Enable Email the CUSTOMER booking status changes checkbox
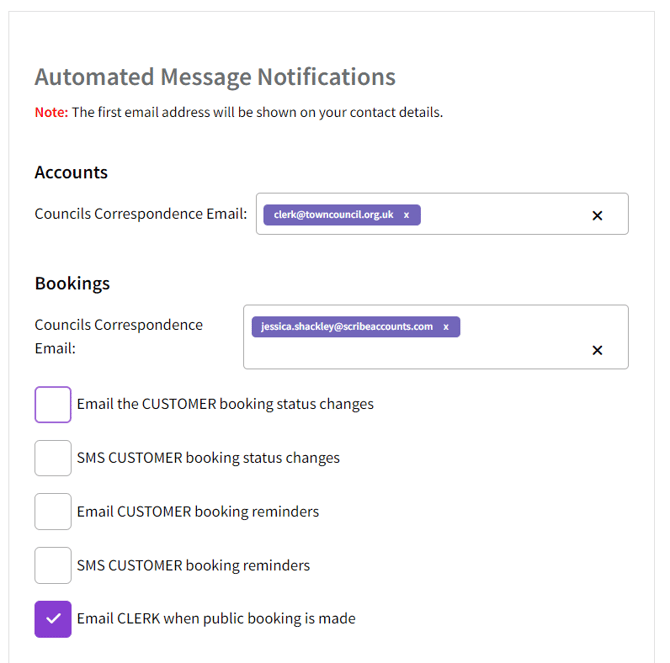 tap(53, 405)
